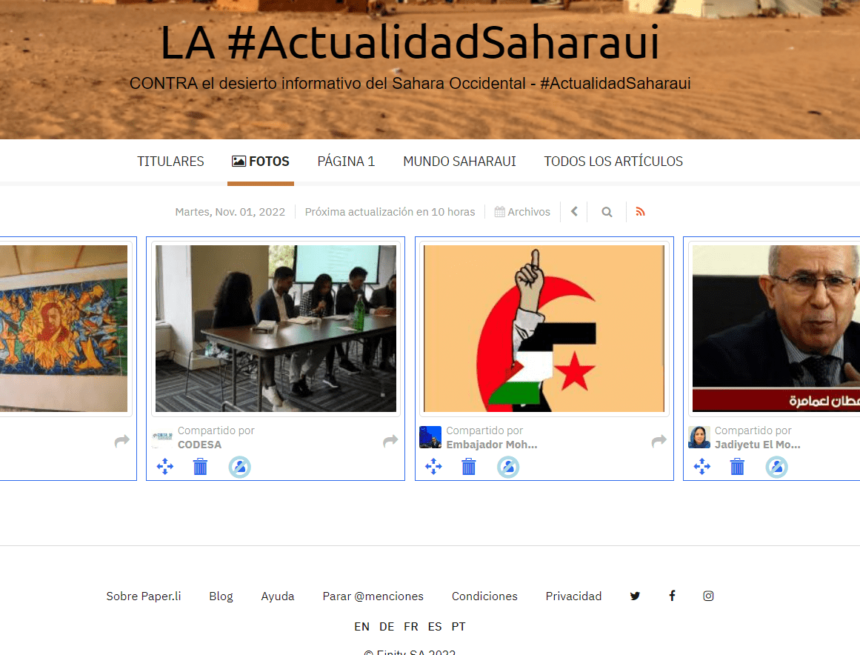The height and width of the screenshot is (655, 860).
Task: Subscribe using the orange RSS icon
Action: coord(640,212)
